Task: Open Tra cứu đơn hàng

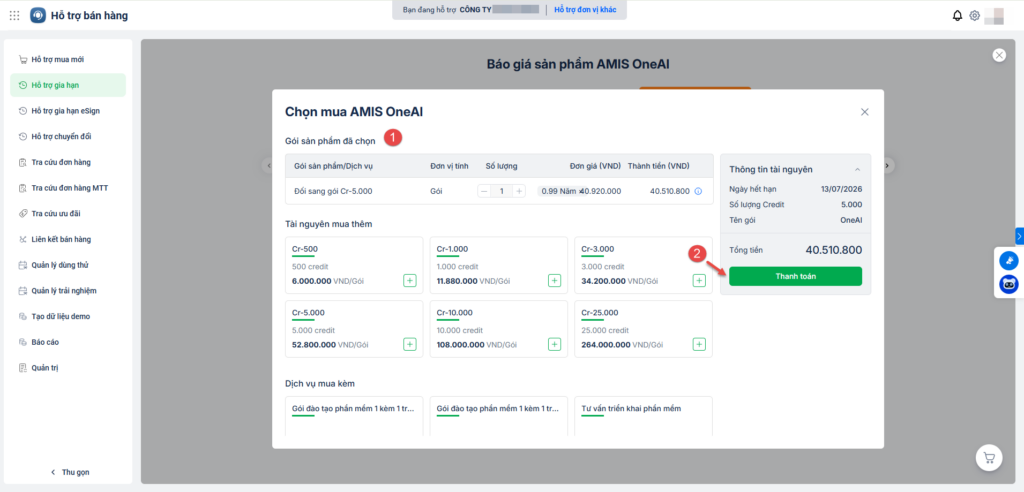Action: 68,162
